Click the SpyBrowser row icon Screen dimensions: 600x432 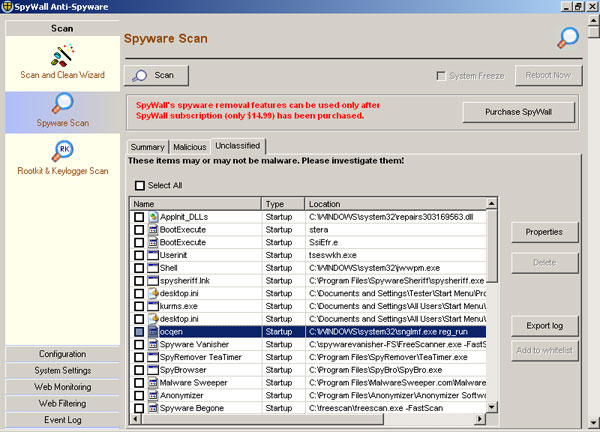point(153,370)
